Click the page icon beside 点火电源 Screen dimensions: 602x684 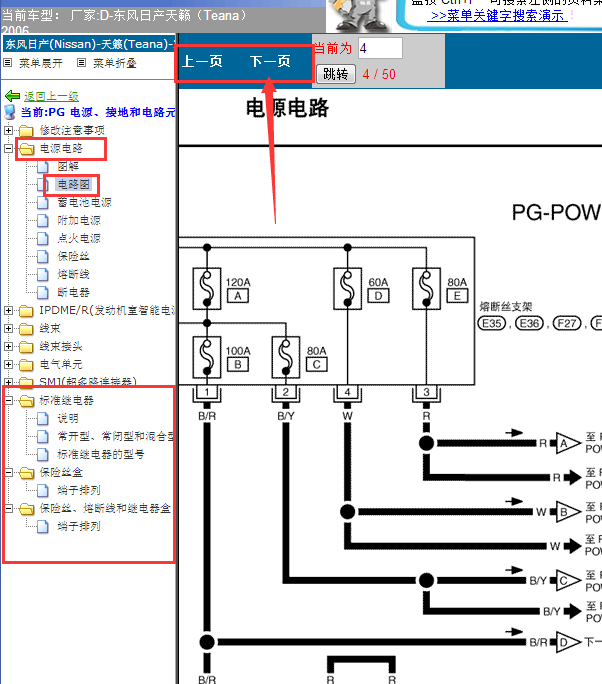click(x=43, y=239)
